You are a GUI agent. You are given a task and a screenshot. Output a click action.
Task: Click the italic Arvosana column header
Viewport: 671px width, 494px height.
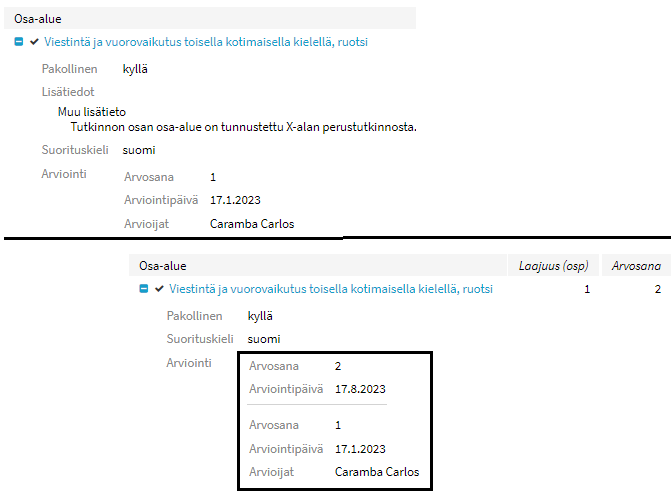point(636,266)
